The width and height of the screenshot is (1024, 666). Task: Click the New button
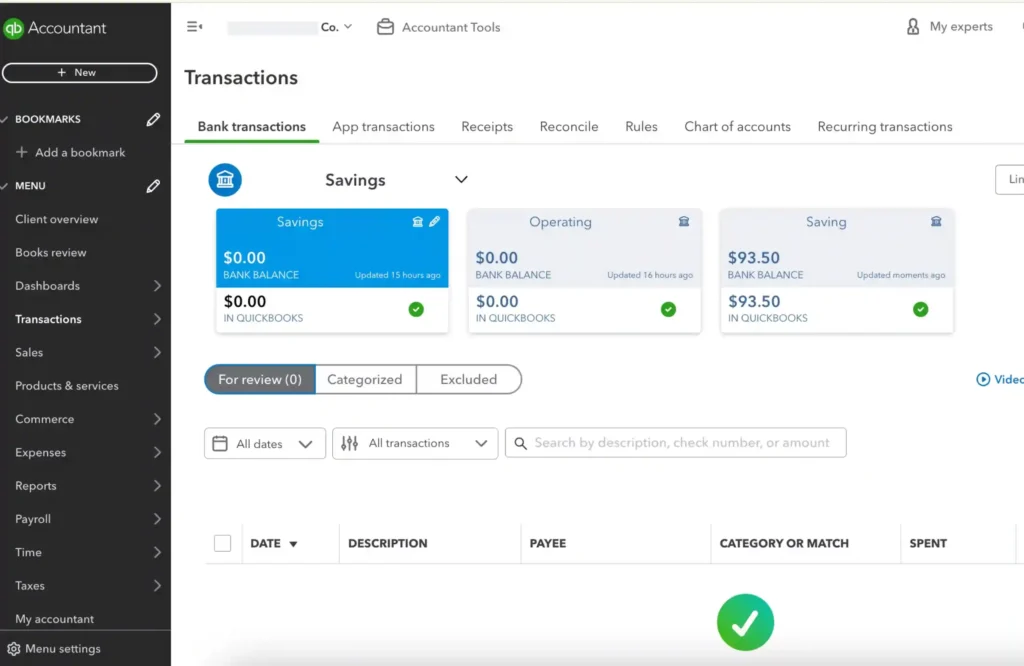point(79,72)
